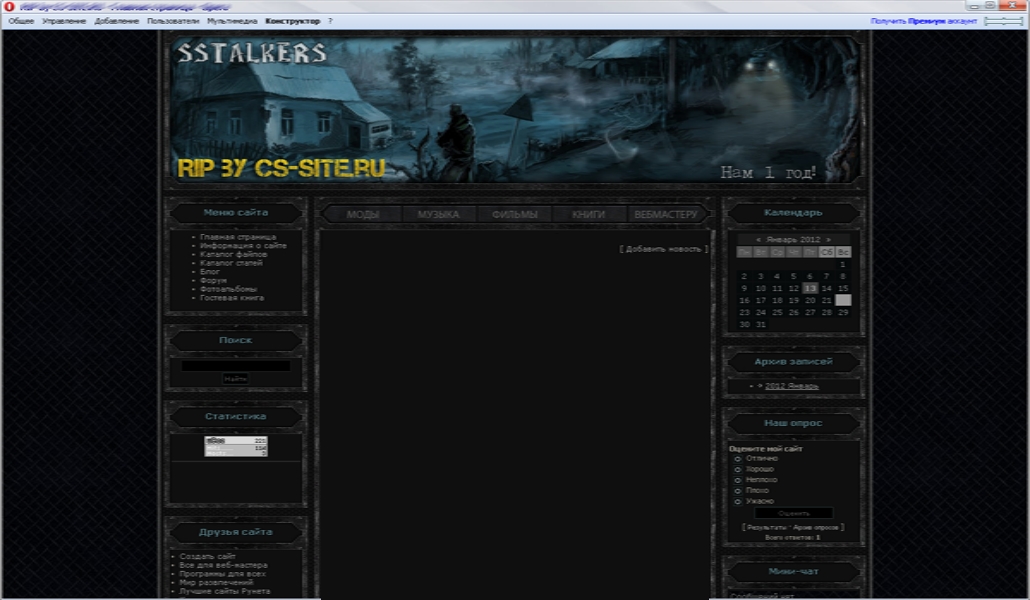Go to Главная страница in site menu
Image resolution: width=1030 pixels, height=600 pixels.
[x=238, y=237]
